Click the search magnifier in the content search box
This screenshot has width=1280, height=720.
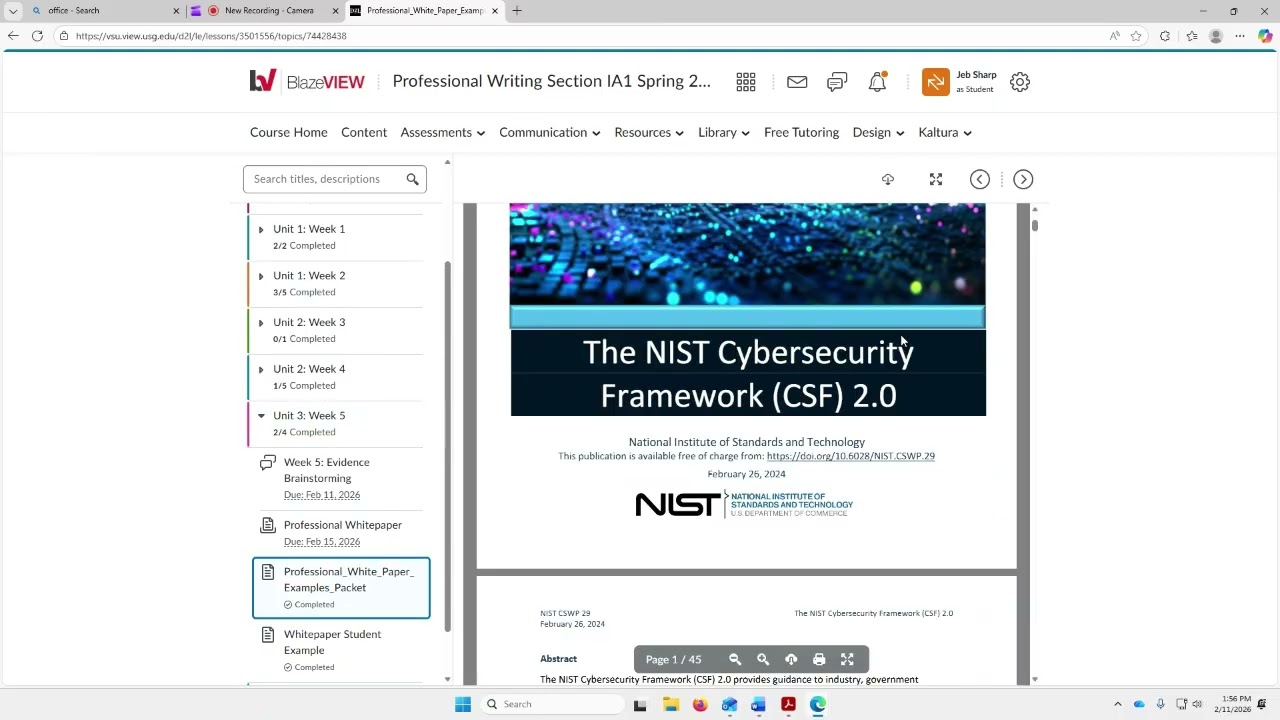412,179
